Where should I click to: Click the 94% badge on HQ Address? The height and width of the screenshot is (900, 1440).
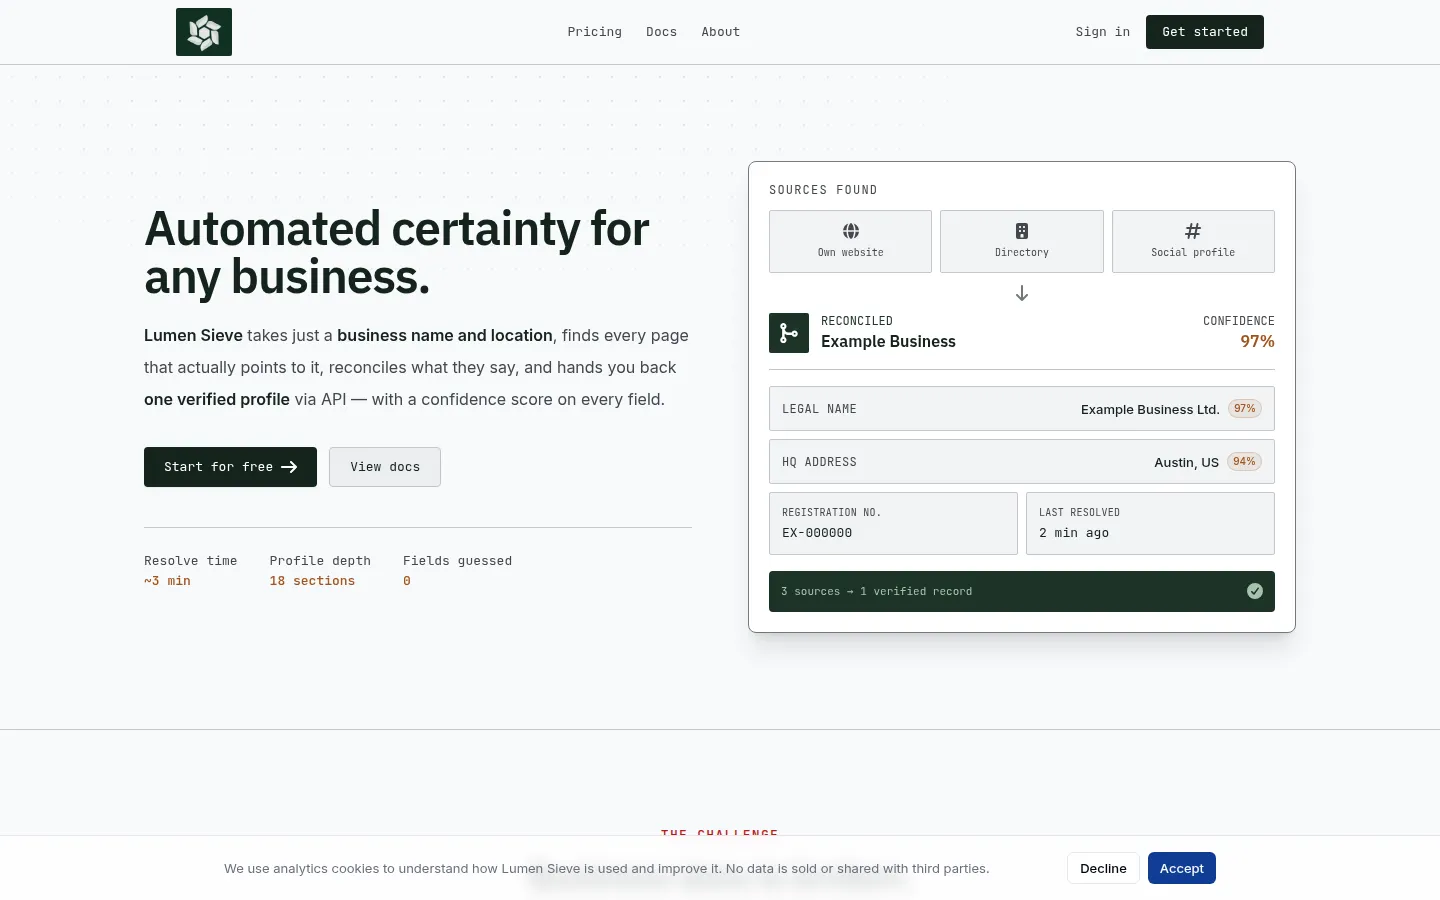(1245, 462)
